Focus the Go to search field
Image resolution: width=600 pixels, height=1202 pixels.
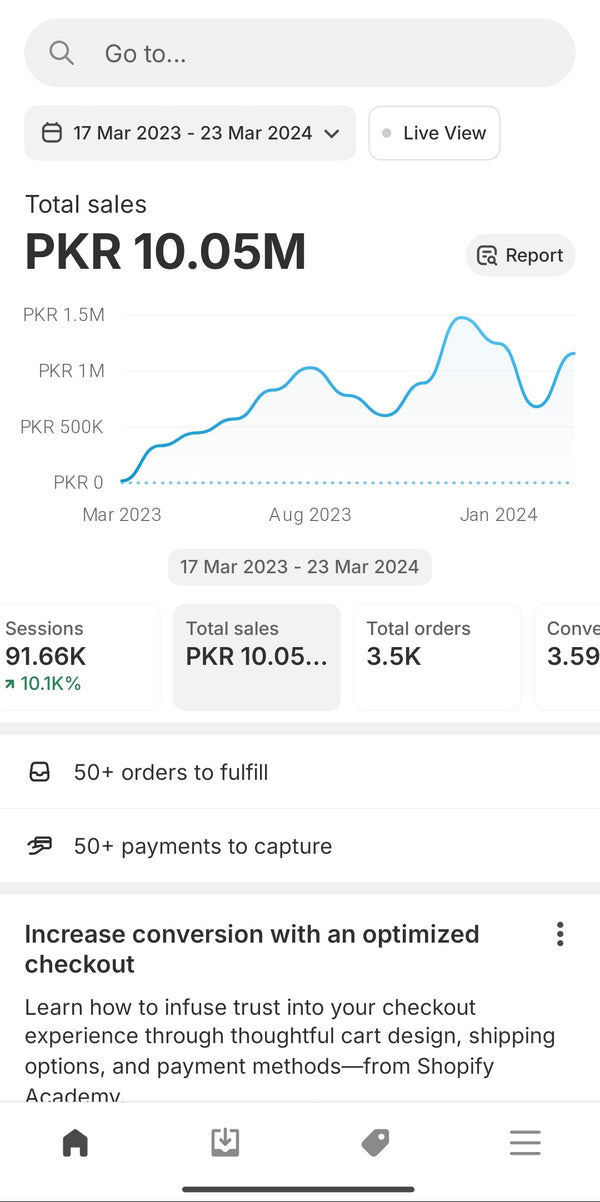[x=320, y=53]
